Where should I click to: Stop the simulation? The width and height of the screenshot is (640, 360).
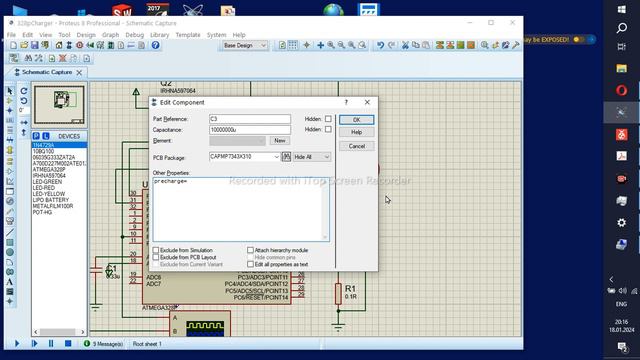[68, 344]
